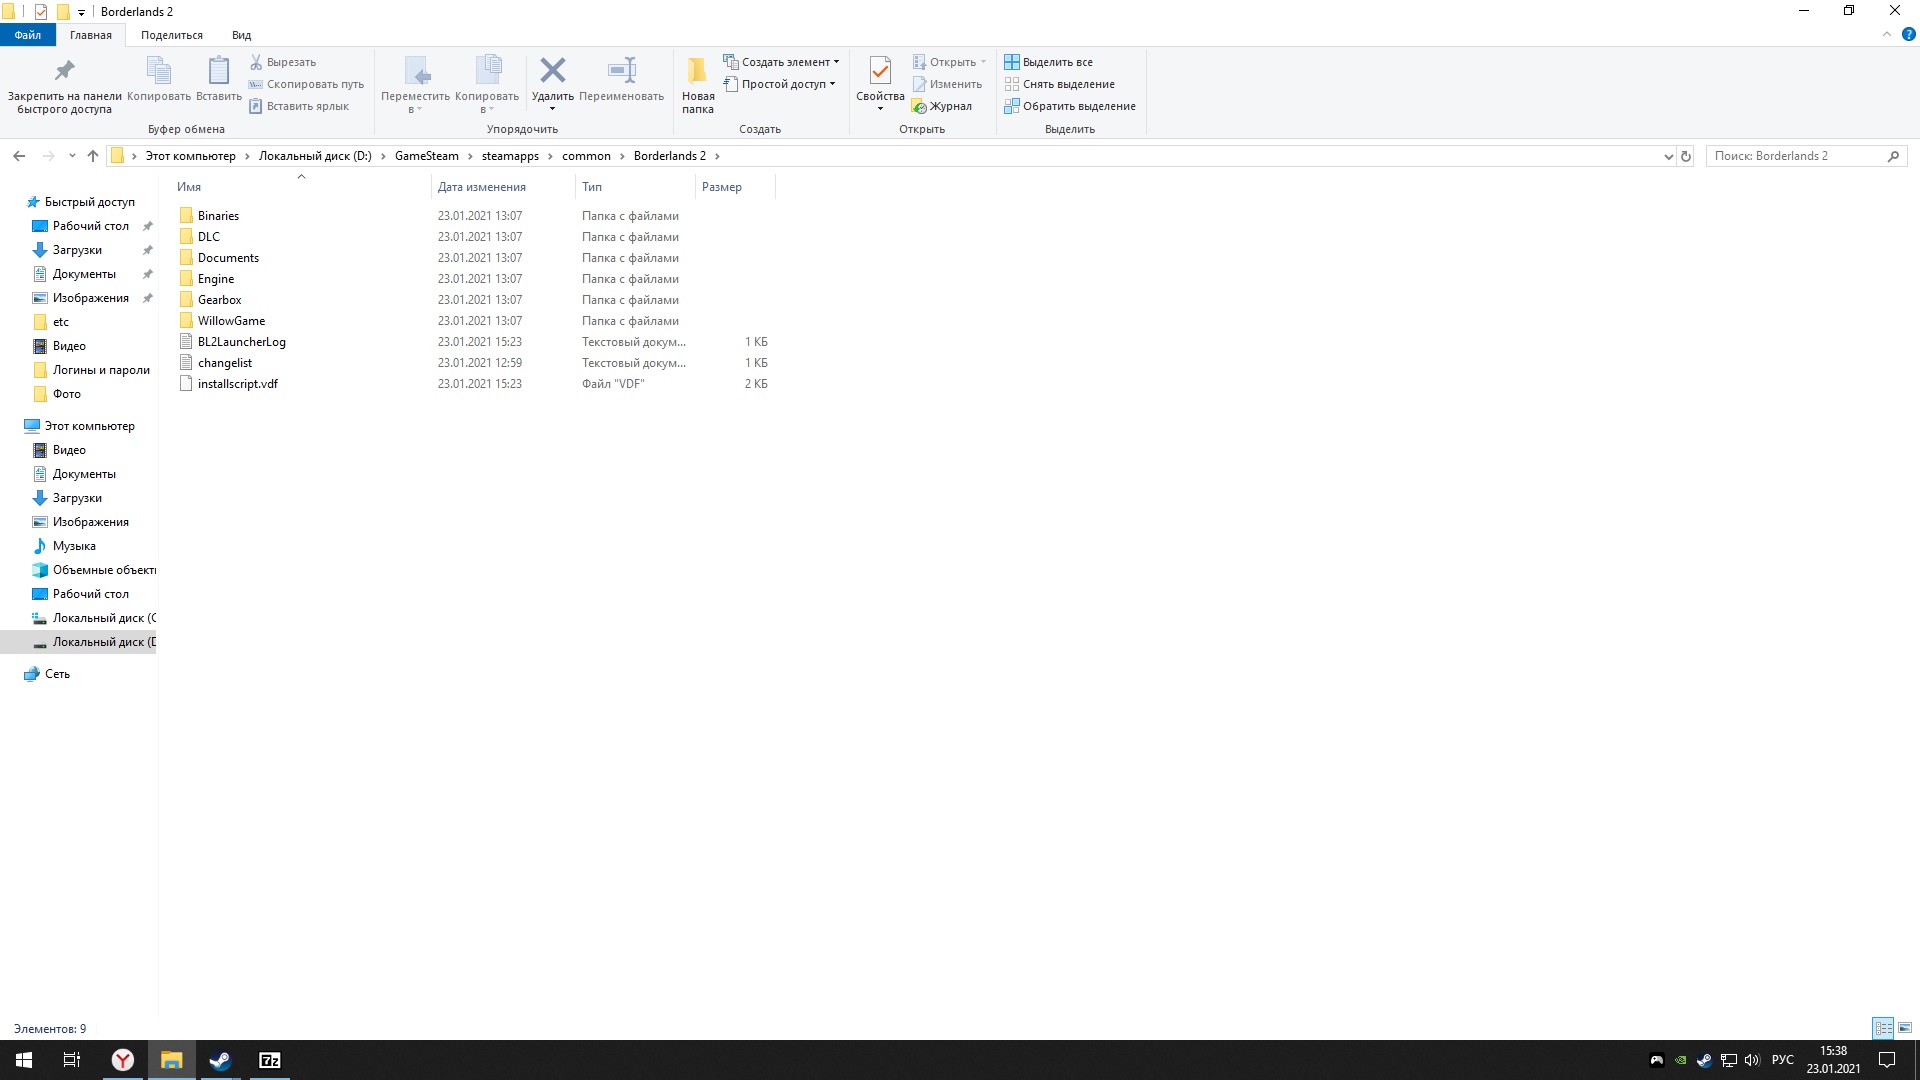Image resolution: width=1920 pixels, height=1080 pixels.
Task: Click the Up one level arrow
Action: pyautogui.click(x=93, y=156)
